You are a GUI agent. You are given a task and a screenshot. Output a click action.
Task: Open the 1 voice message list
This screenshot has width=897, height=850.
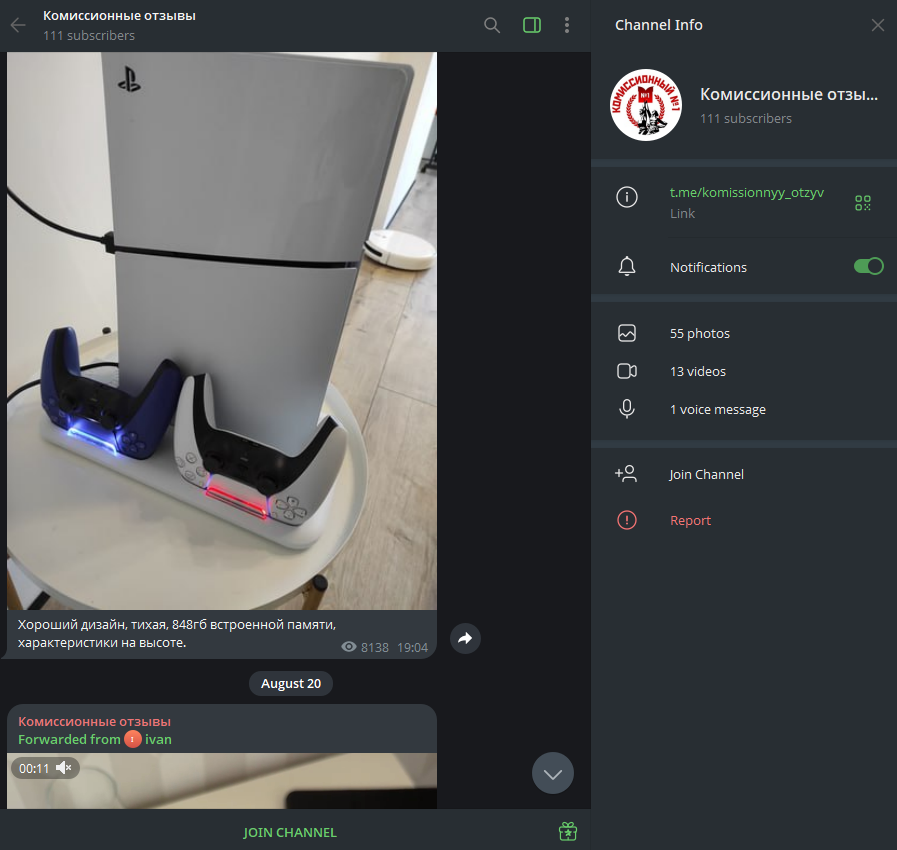tap(717, 409)
